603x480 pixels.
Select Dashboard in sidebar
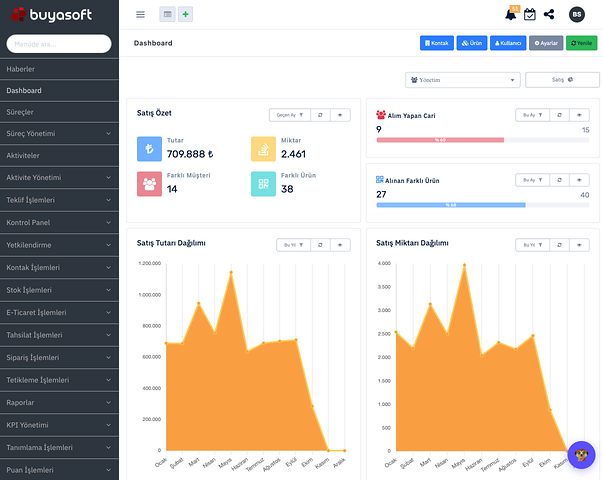pyautogui.click(x=59, y=91)
